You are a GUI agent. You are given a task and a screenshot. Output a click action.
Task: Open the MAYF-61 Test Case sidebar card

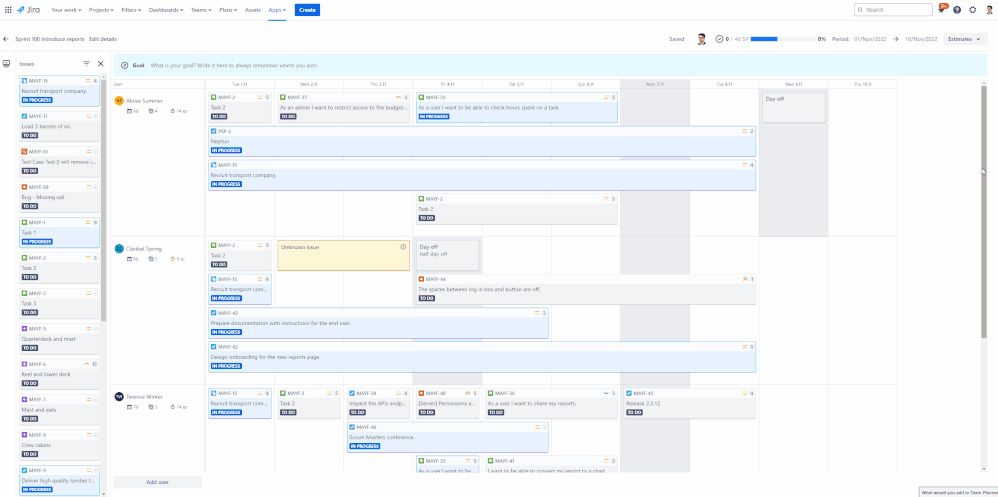coord(59,162)
